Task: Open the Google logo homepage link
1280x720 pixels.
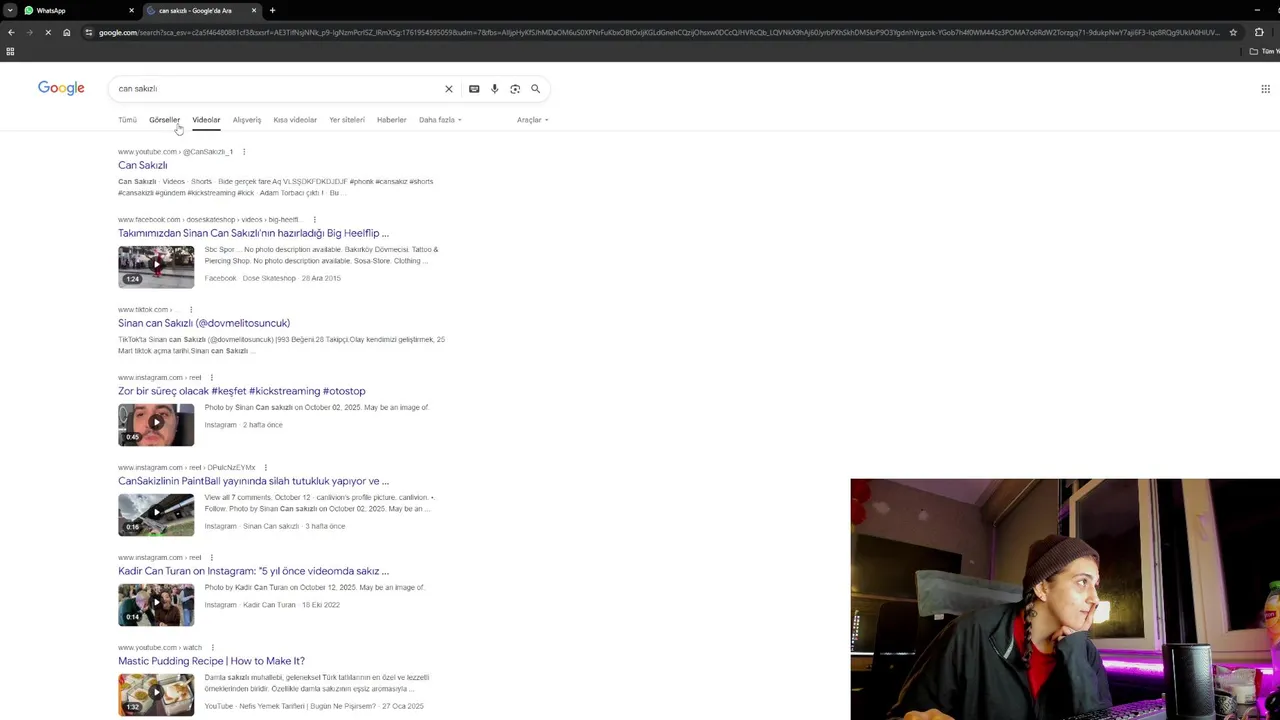Action: pos(61,88)
